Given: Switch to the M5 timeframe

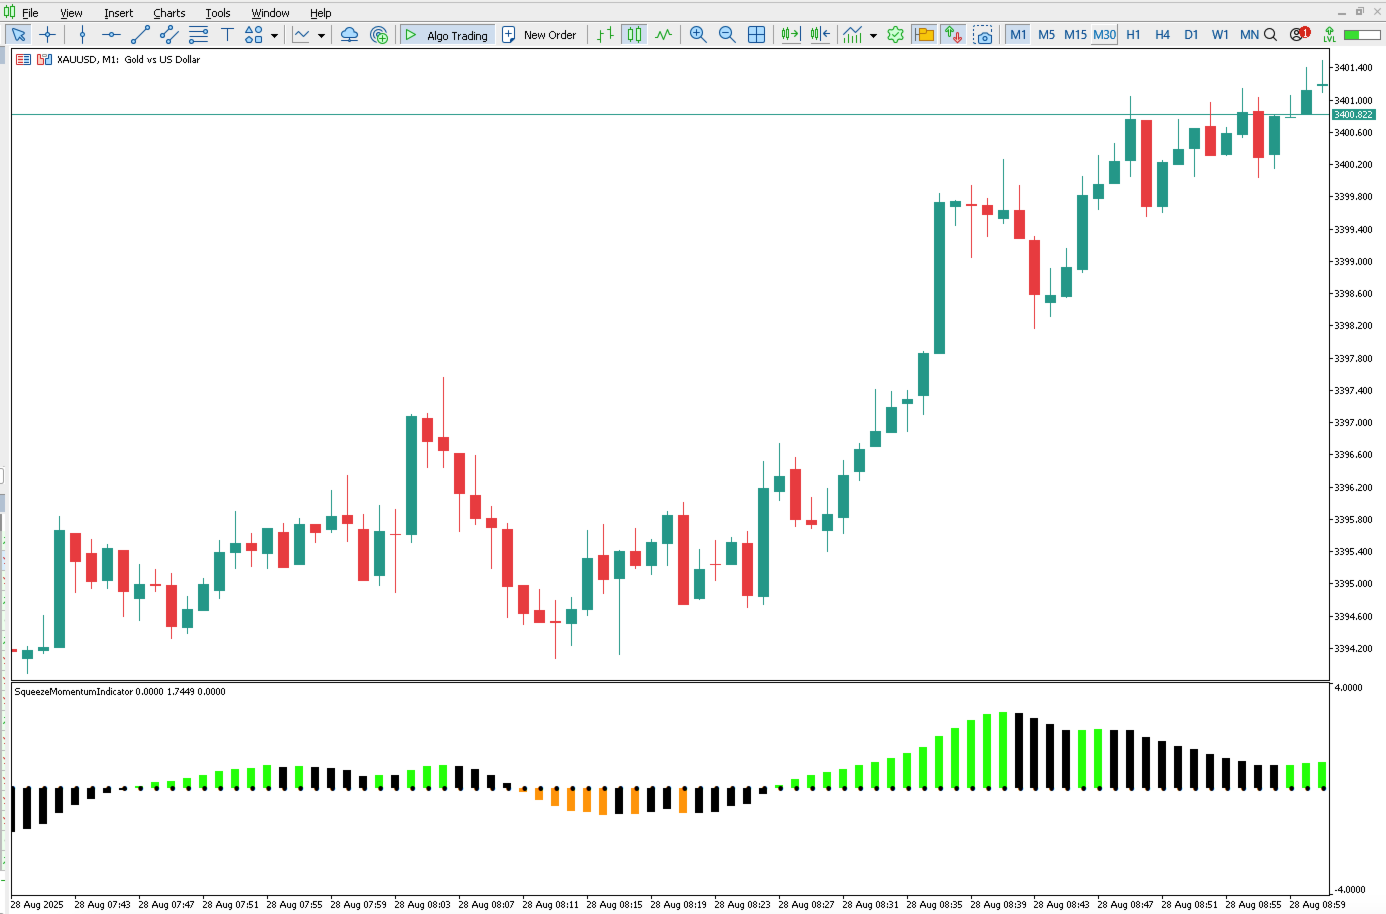Looking at the screenshot, I should pyautogui.click(x=1046, y=35).
